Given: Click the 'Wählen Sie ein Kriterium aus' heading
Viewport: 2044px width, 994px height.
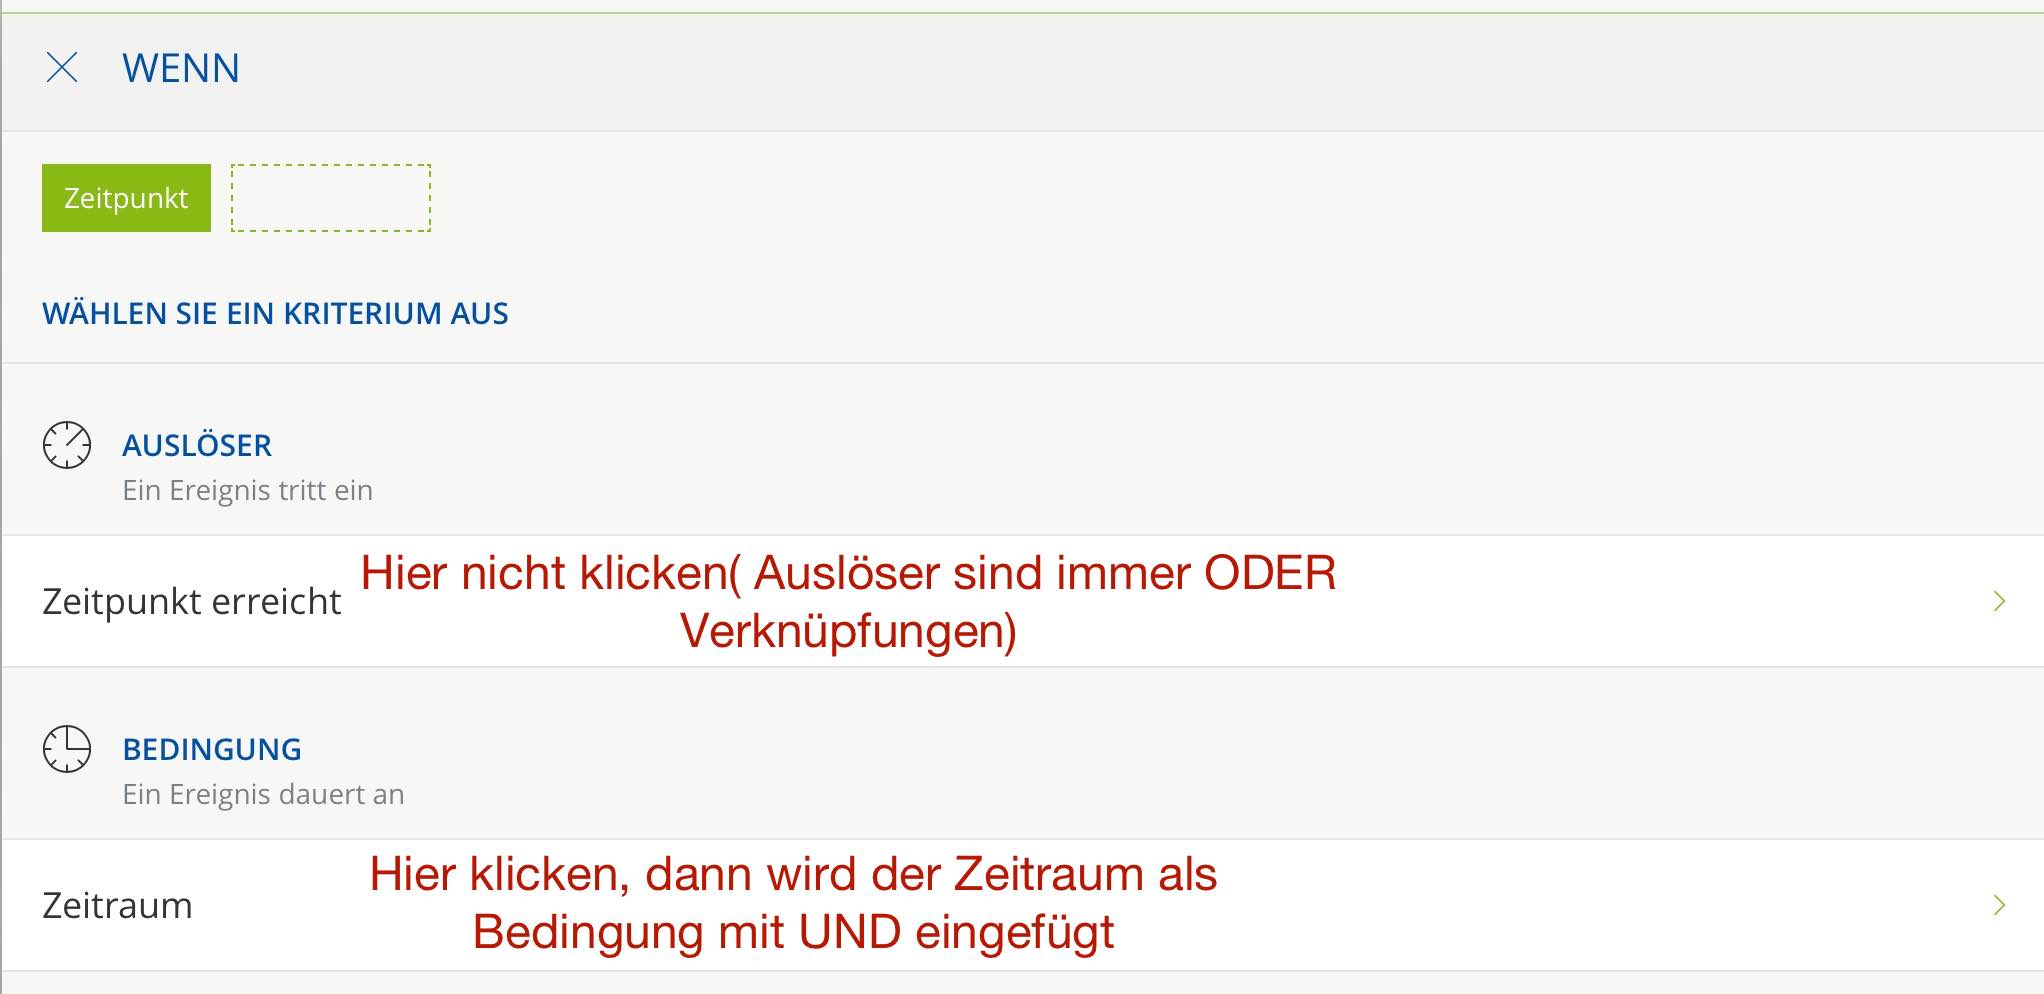Looking at the screenshot, I should pyautogui.click(x=275, y=314).
